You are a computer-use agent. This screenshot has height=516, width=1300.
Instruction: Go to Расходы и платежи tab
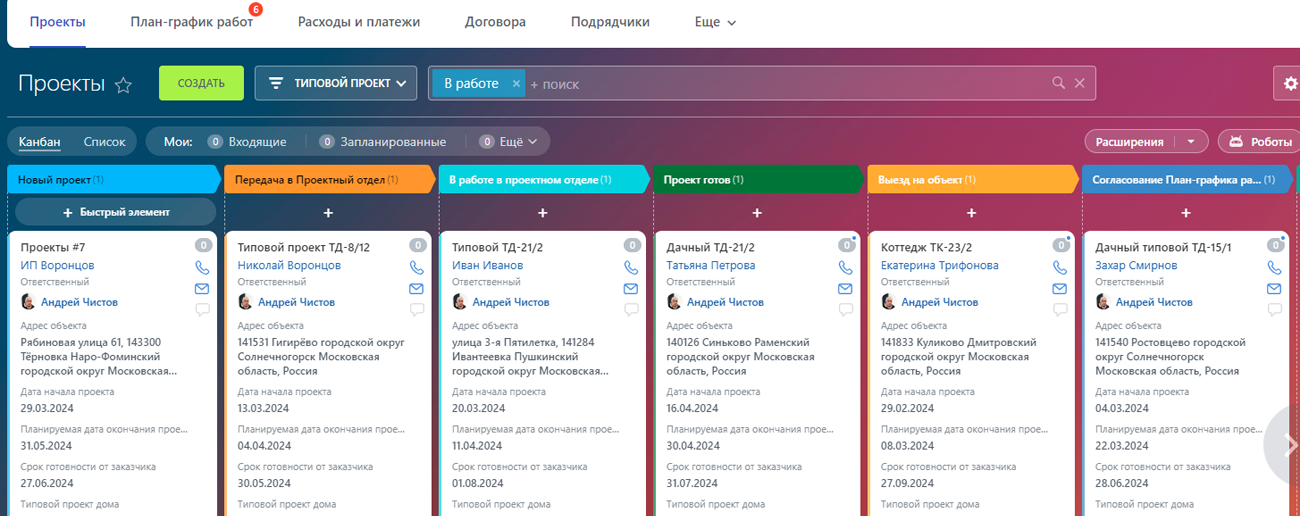[x=359, y=22]
